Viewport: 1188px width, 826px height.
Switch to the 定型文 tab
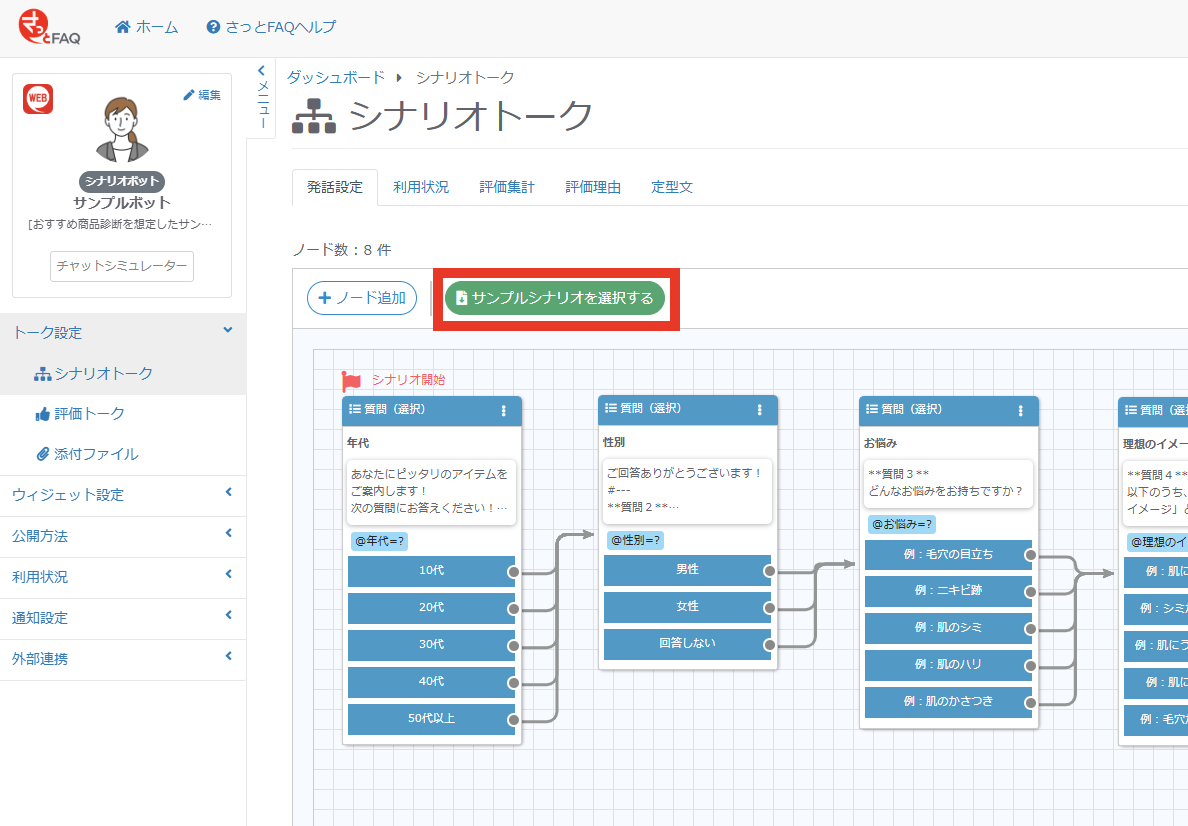[x=672, y=187]
